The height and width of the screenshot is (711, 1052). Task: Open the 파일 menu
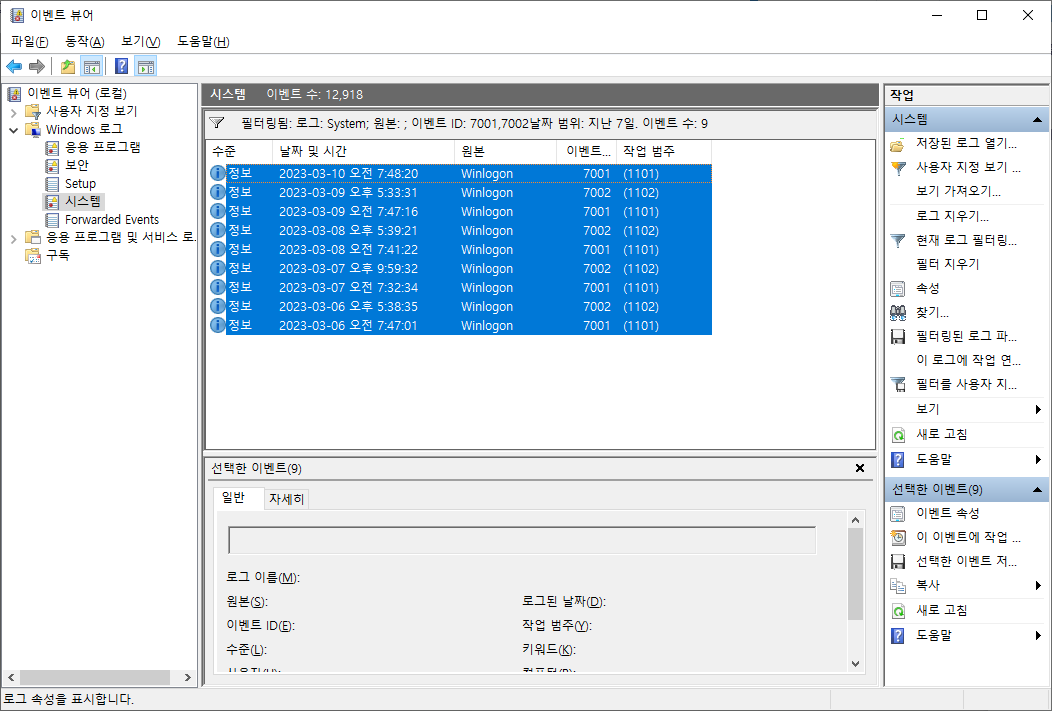[27, 41]
